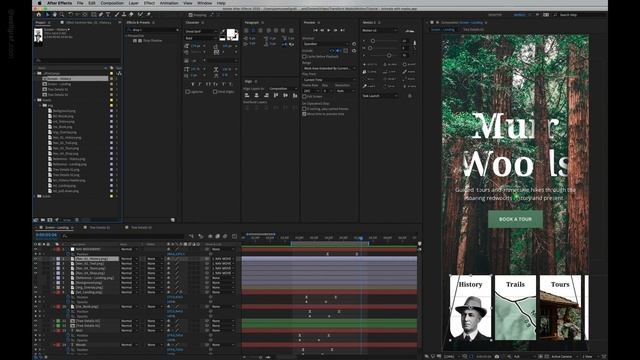Toggle Cache Before Playback checkbox
Viewport: 640px width, 360px height.
[x=304, y=57]
